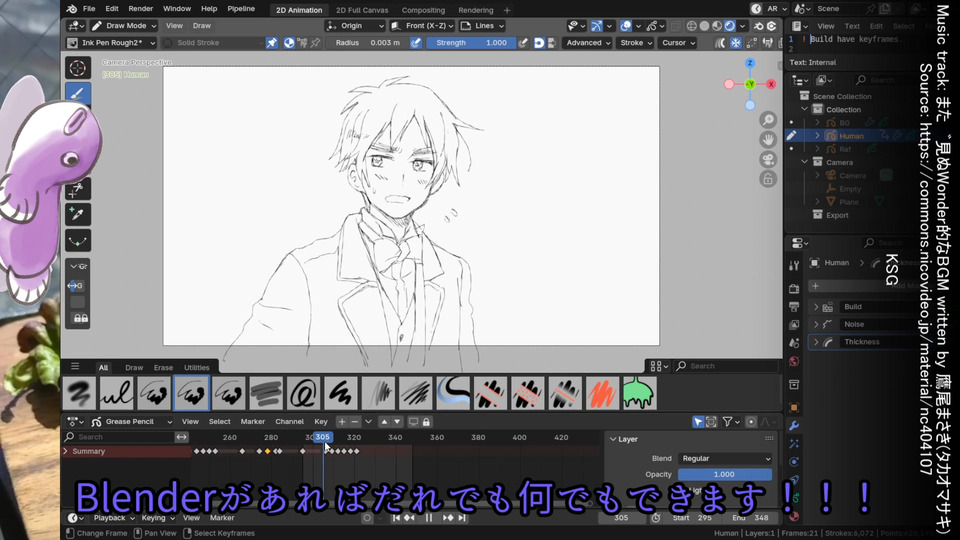Search brushes in asset shelf search field
Image resolution: width=960 pixels, height=540 pixels.
click(726, 366)
